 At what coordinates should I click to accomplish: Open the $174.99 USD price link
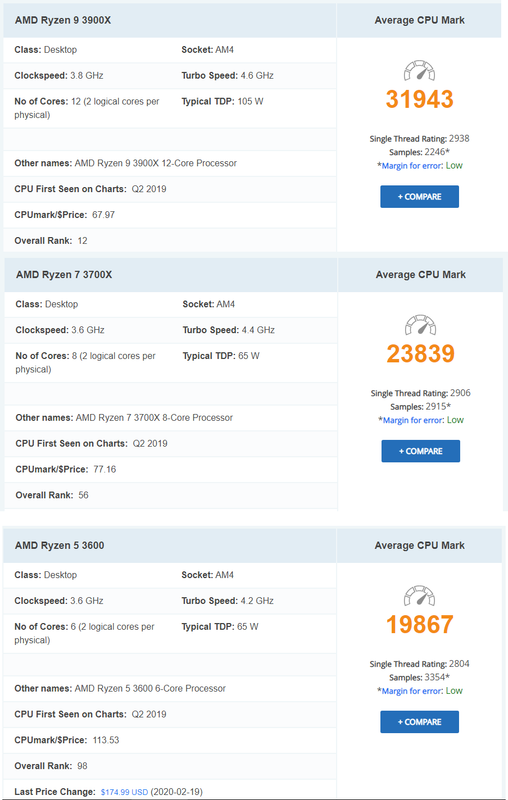click(x=124, y=792)
